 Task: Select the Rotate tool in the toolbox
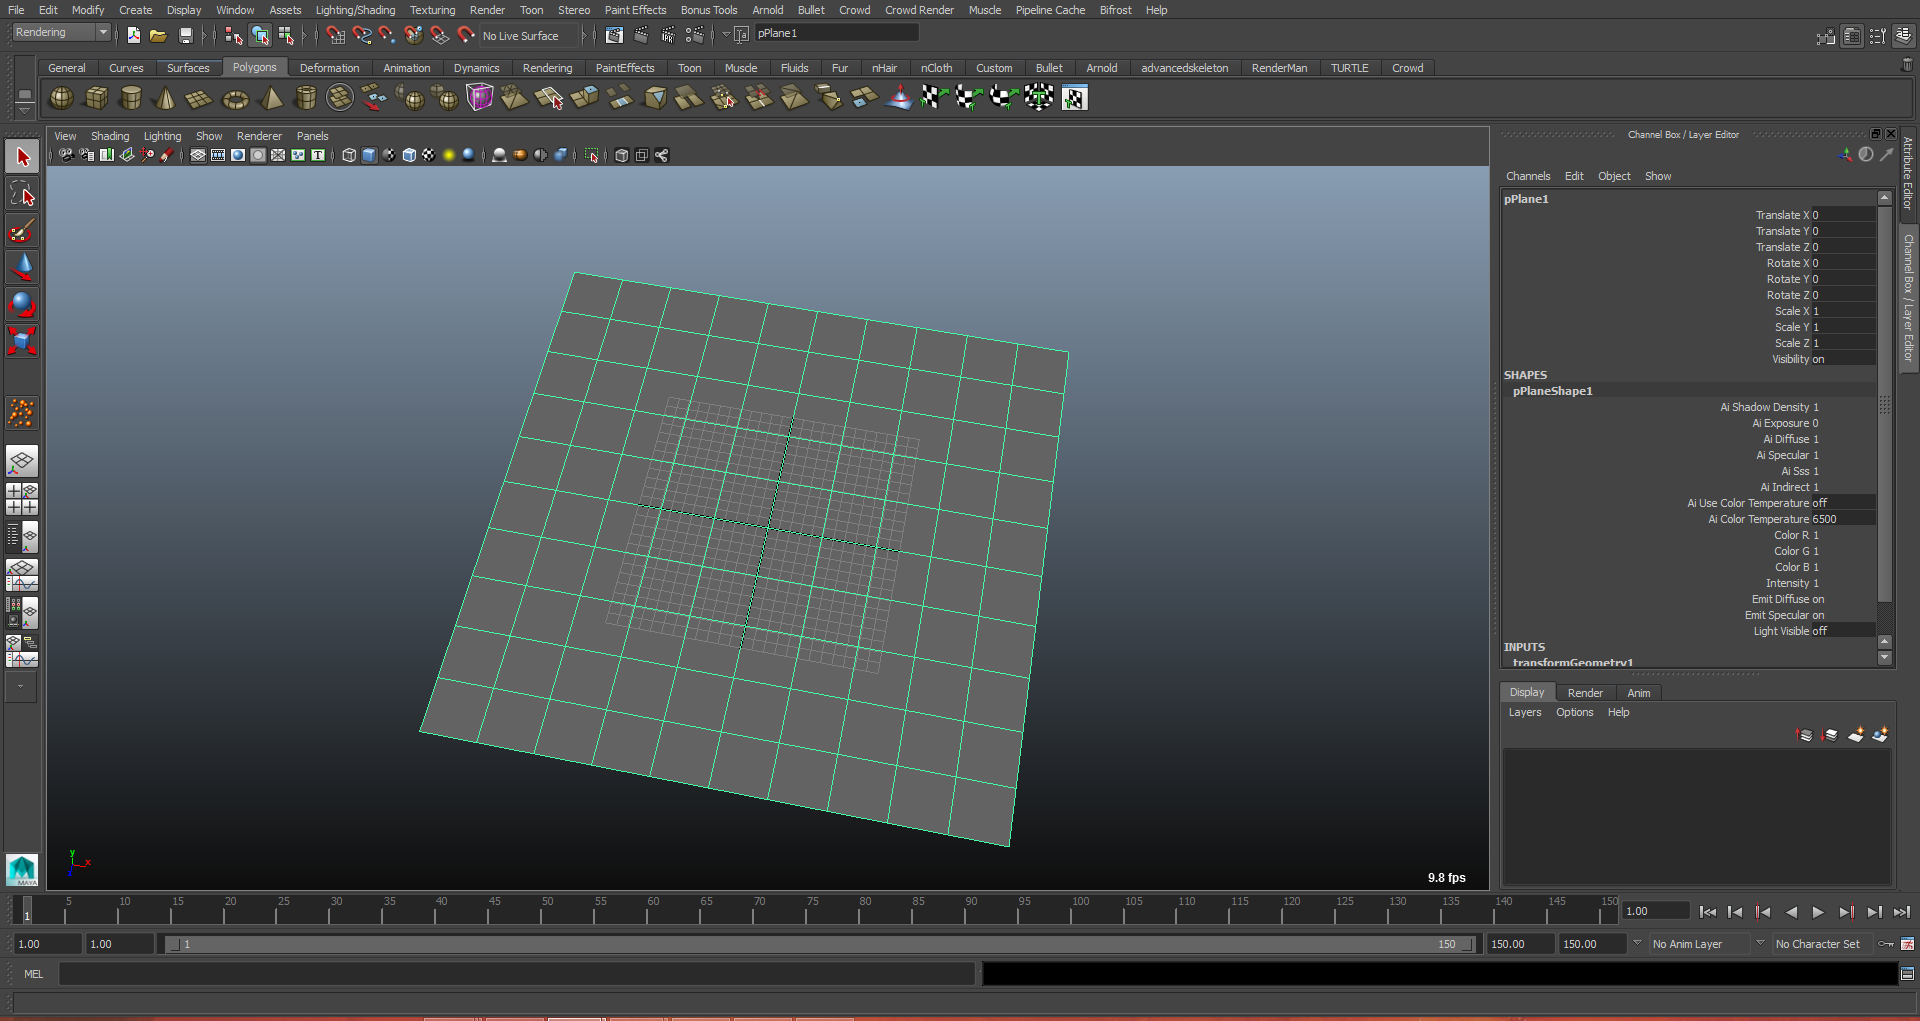coord(22,304)
